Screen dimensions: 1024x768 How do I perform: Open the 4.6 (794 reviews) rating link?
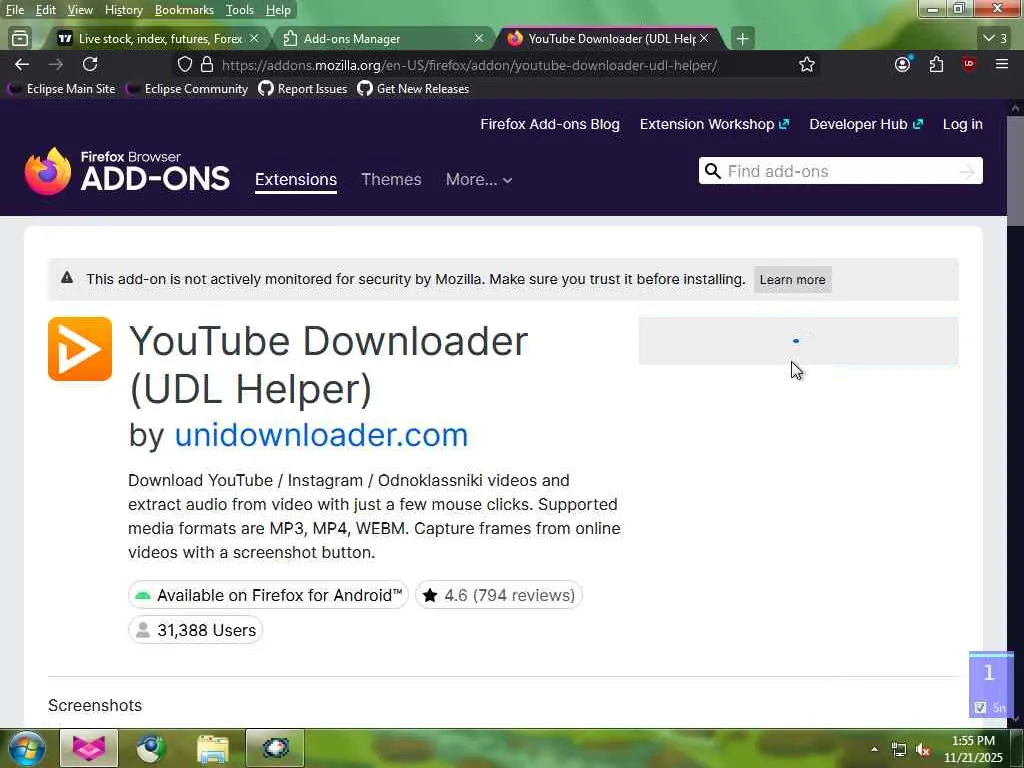498,595
